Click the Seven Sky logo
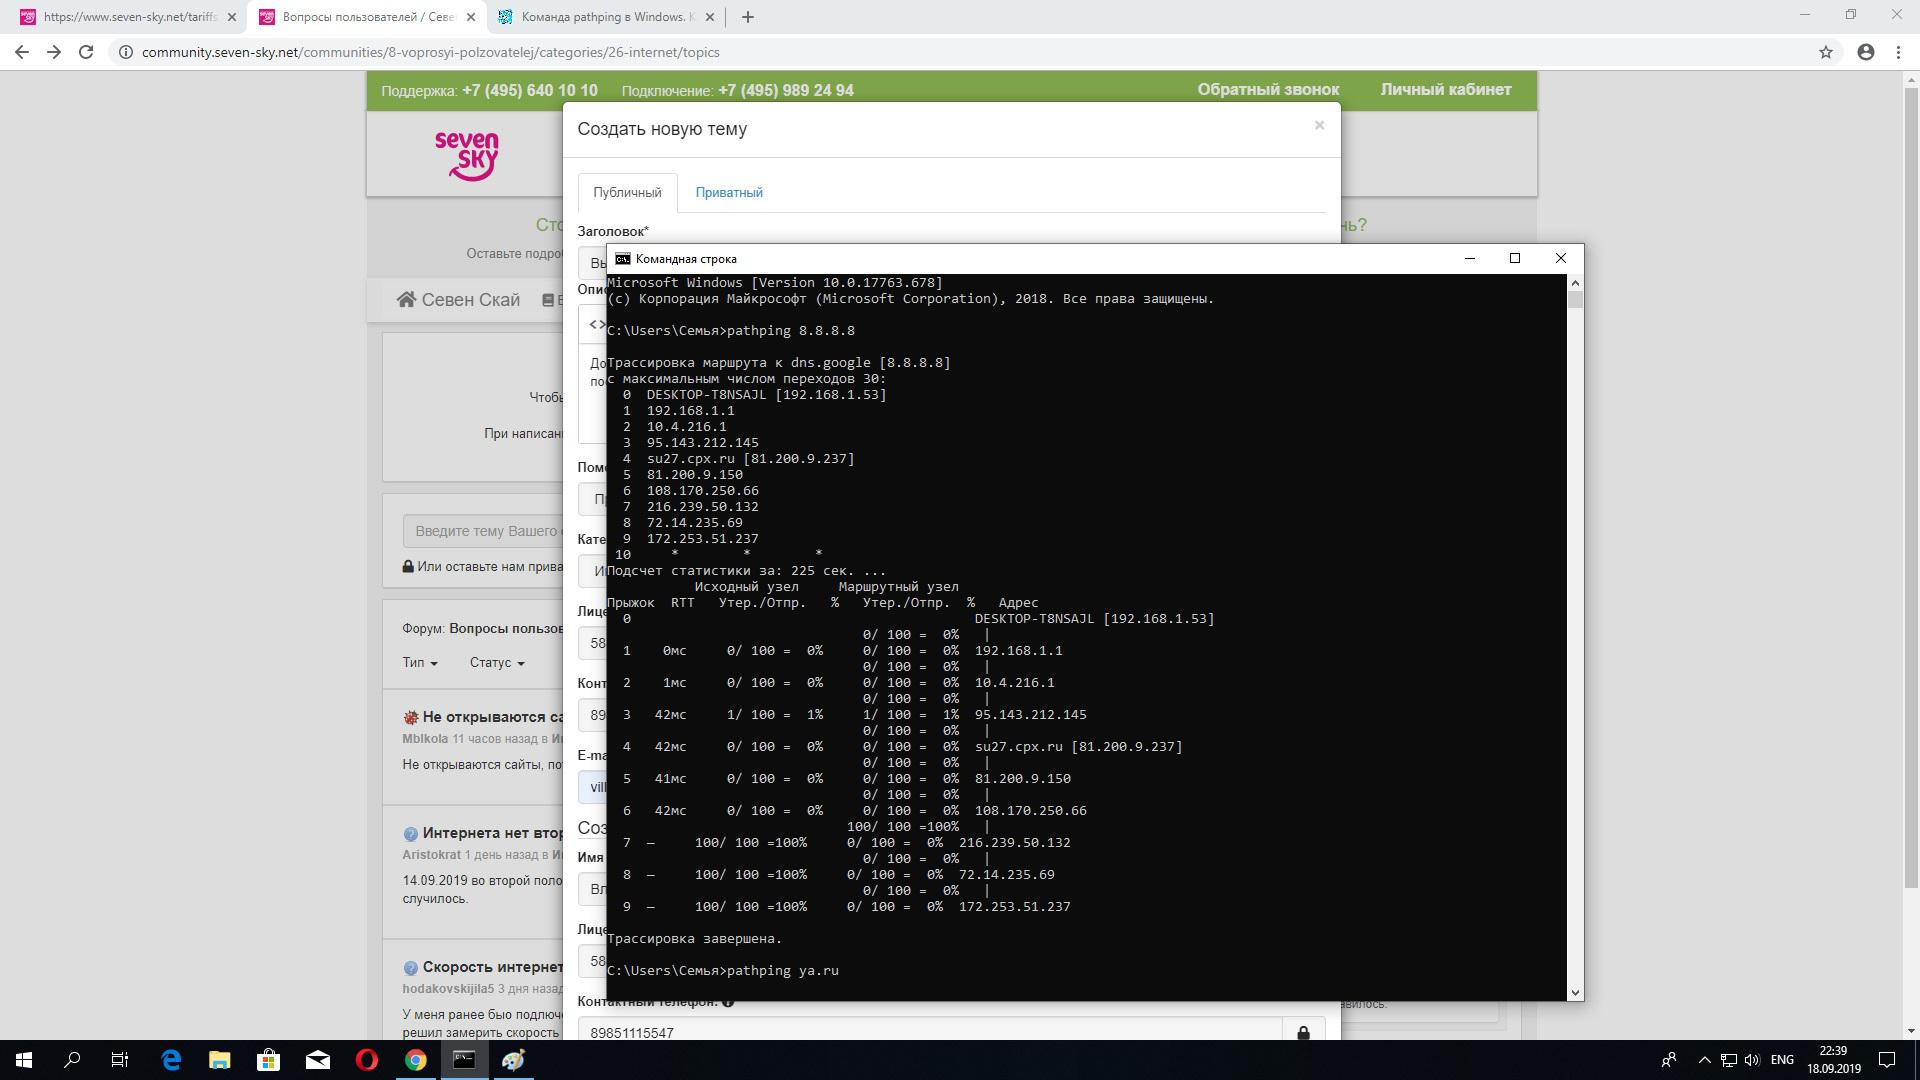The height and width of the screenshot is (1080, 1920). pos(466,155)
